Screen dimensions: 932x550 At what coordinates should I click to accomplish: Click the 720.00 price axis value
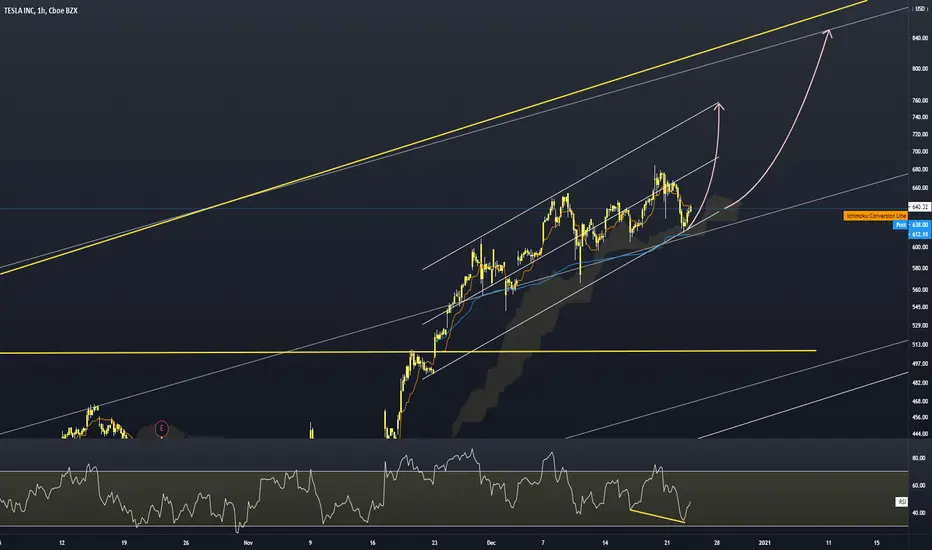tap(920, 134)
